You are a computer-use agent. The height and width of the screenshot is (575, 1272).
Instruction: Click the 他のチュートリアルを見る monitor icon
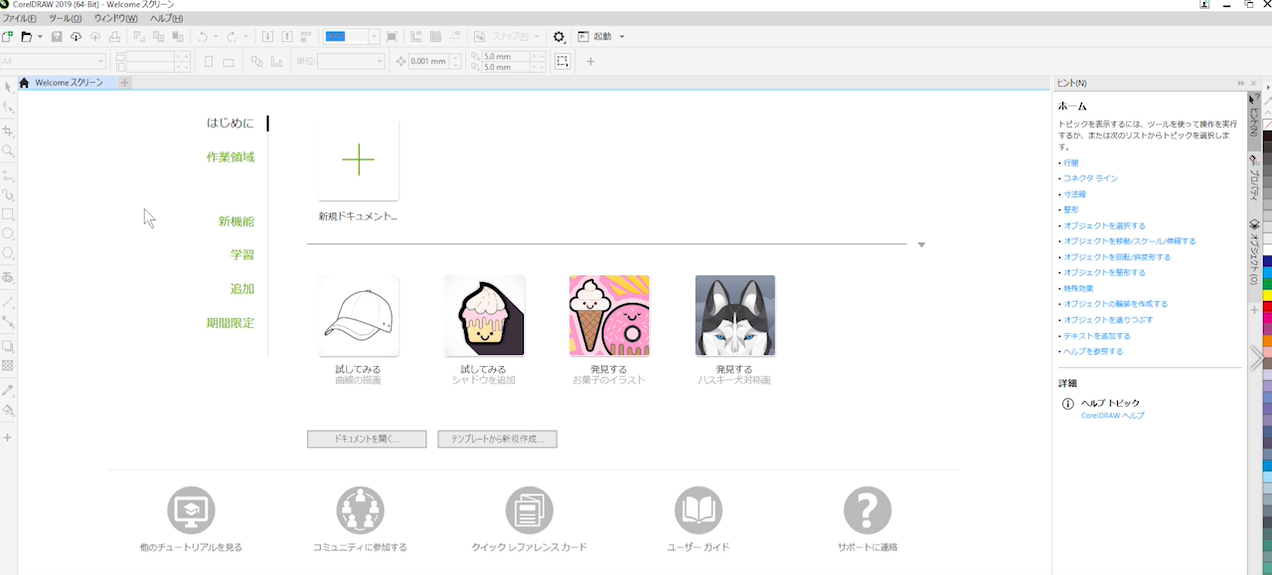(x=191, y=511)
